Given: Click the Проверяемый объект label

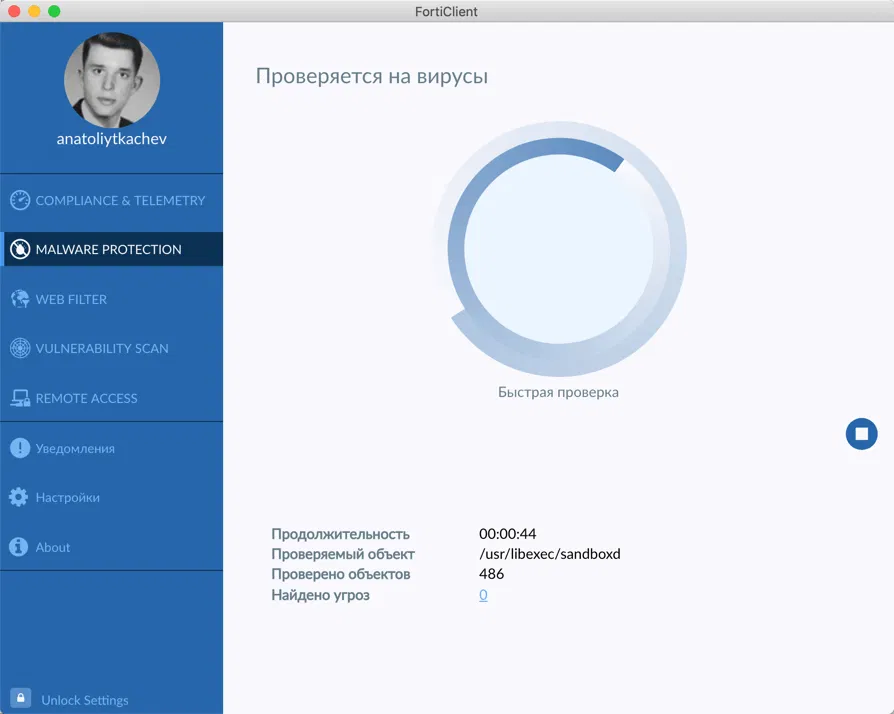Looking at the screenshot, I should coord(343,554).
